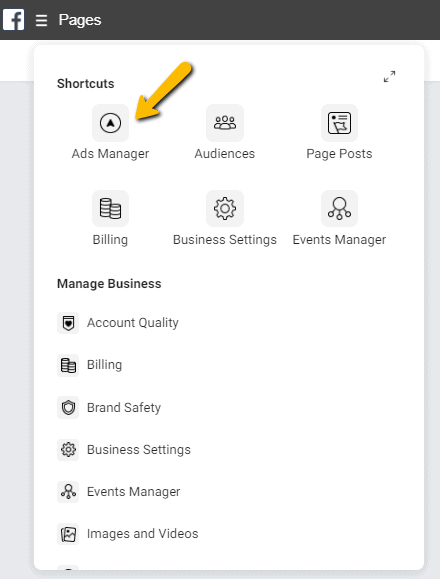Toggle the hamburger menu icon
This screenshot has width=440, height=579.
point(41,20)
